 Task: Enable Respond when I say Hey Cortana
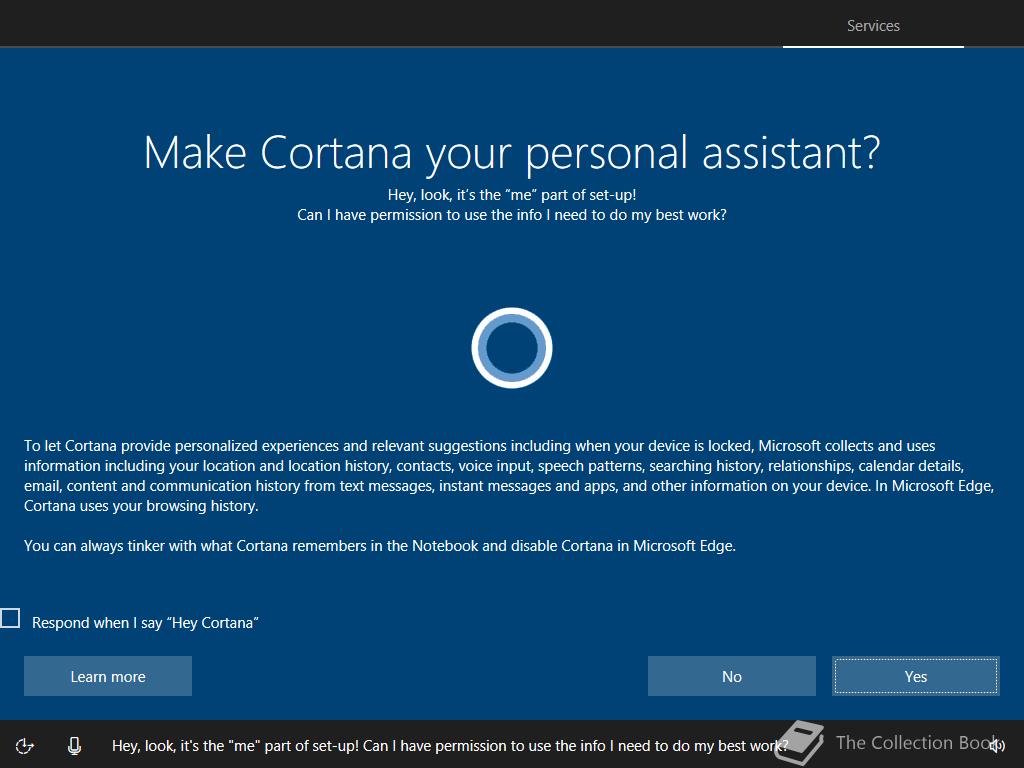(10, 618)
